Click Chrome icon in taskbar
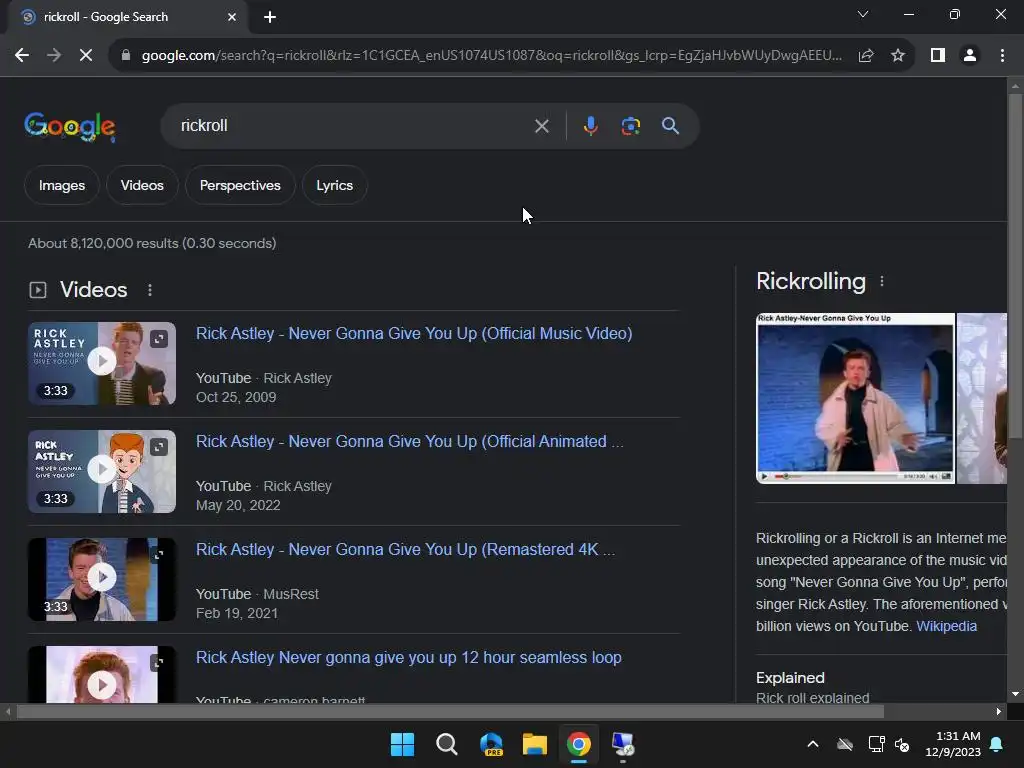This screenshot has width=1024, height=768. pyautogui.click(x=579, y=744)
